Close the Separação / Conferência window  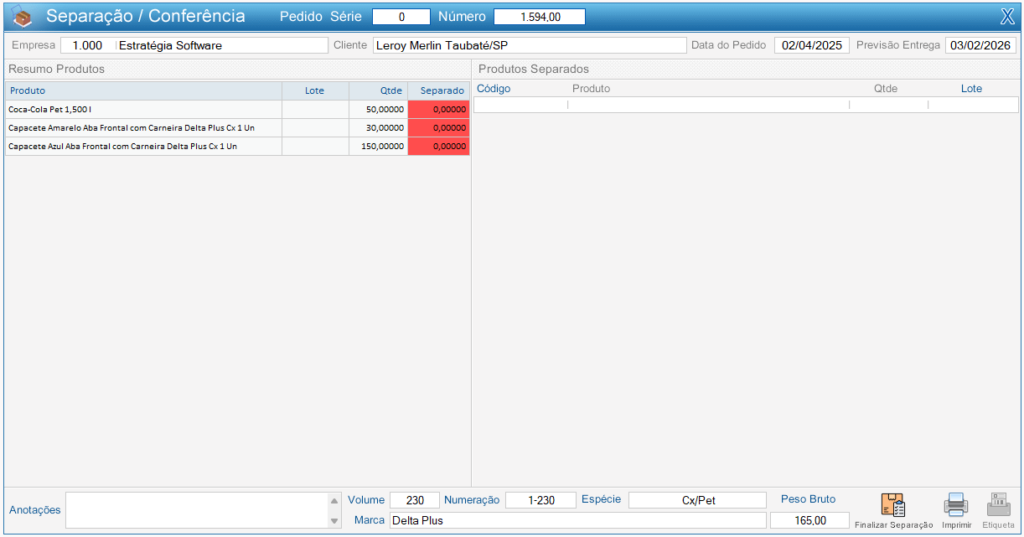(1007, 16)
